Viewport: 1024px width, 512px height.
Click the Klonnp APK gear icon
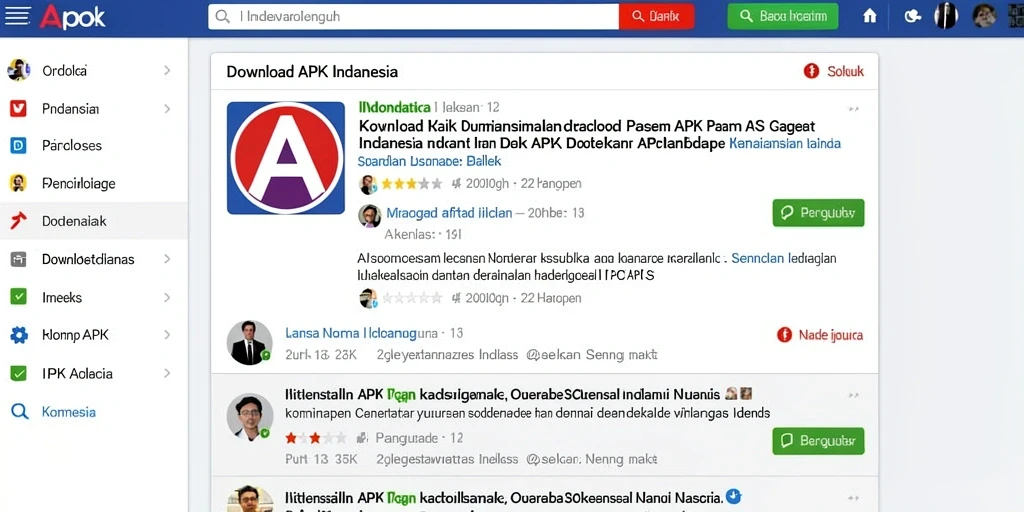click(19, 335)
